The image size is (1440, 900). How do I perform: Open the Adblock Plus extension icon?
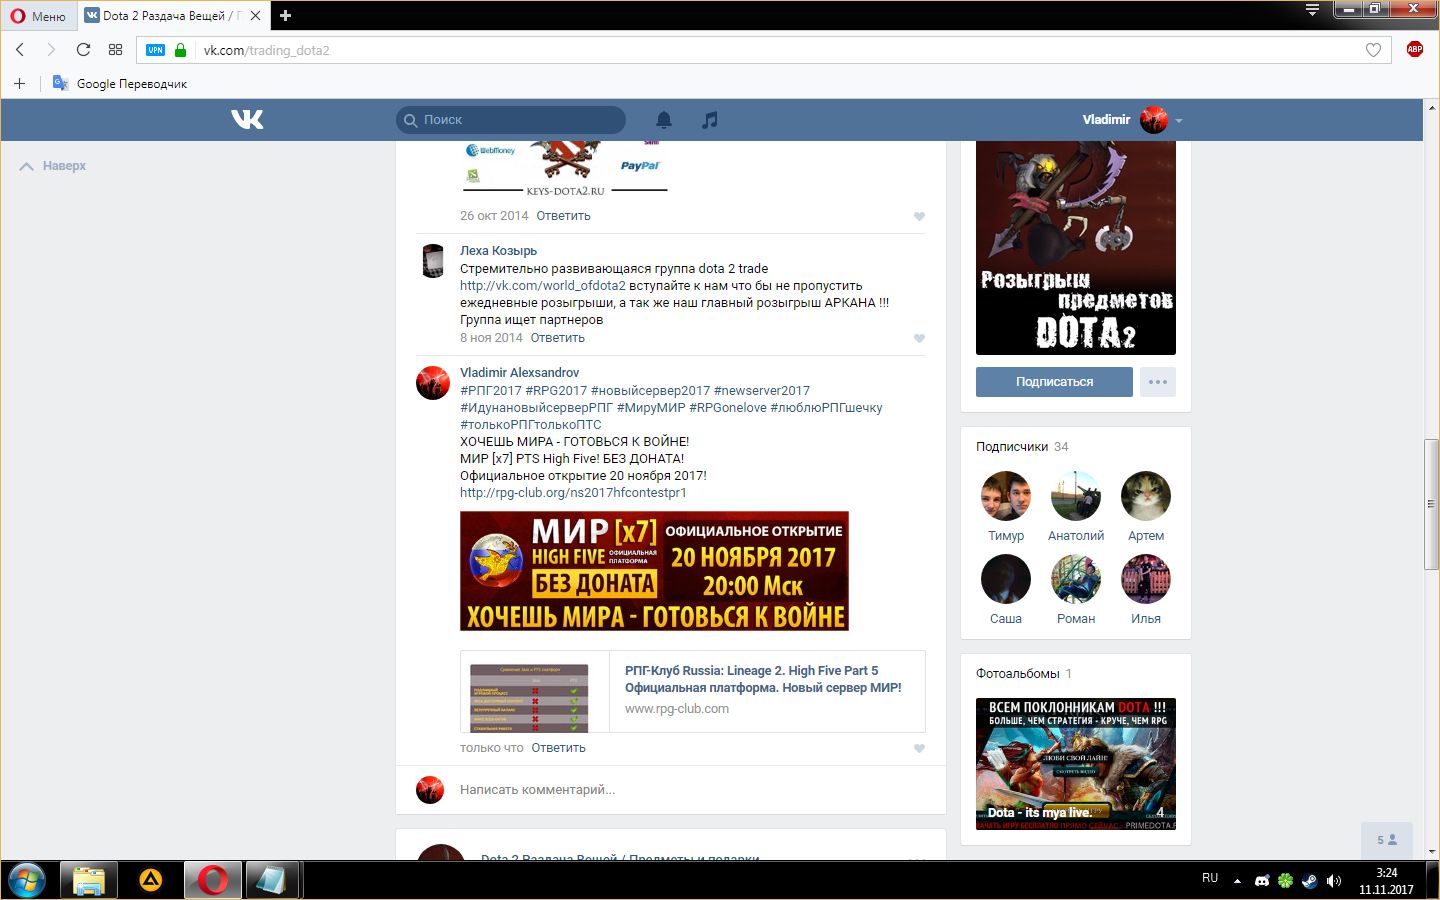(1414, 50)
